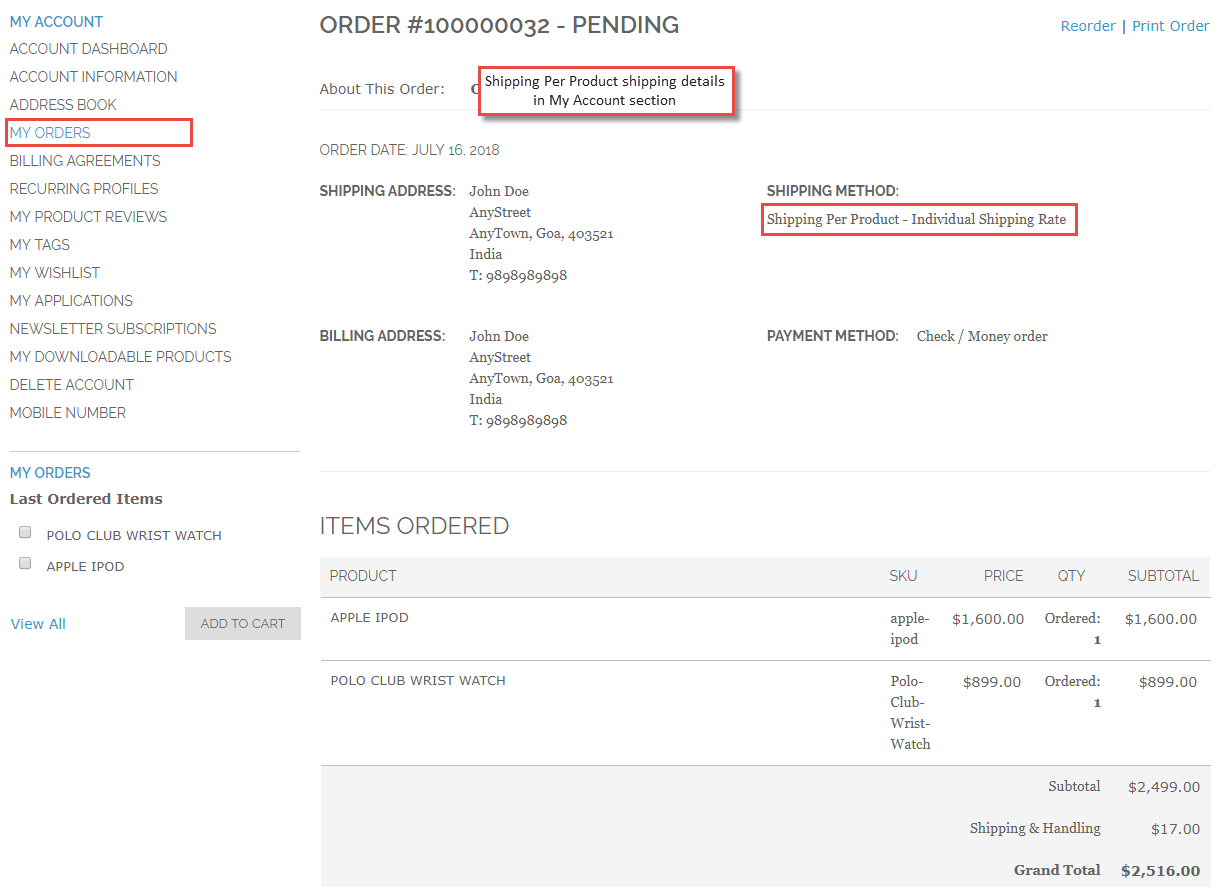Click the Print Order link
The height and width of the screenshot is (887, 1215).
[1171, 26]
